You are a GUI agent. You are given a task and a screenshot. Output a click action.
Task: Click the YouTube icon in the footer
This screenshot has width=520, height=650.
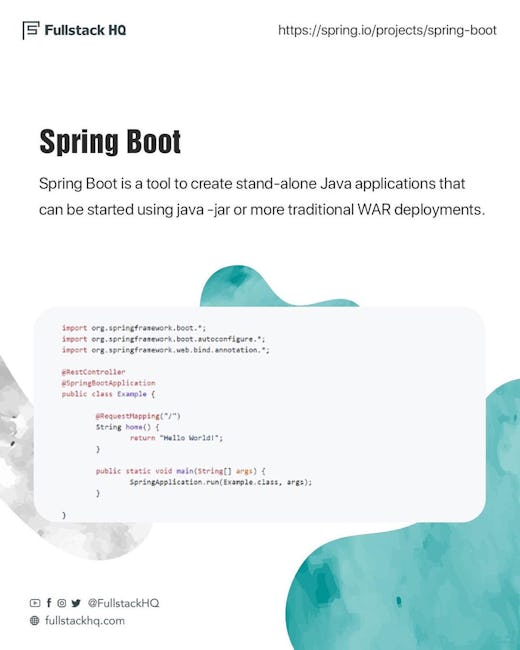[35, 603]
